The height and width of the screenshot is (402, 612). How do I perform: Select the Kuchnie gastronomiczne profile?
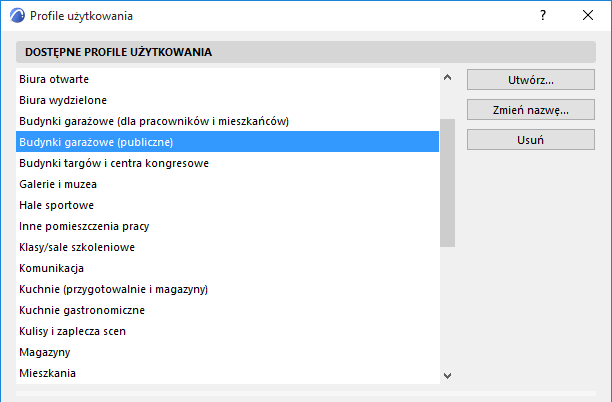click(228, 310)
